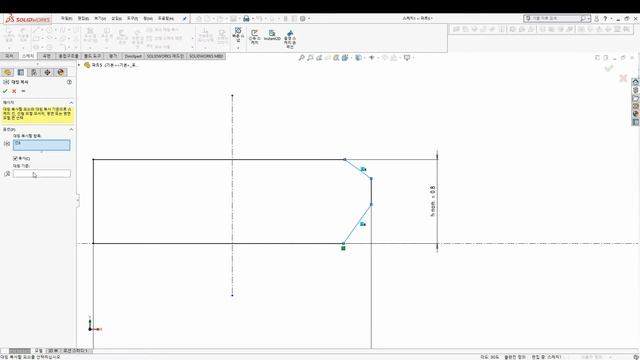Viewport: 640px width, 360px height.
Task: Switch to the DimXpert ribbon tab
Action: click(133, 56)
